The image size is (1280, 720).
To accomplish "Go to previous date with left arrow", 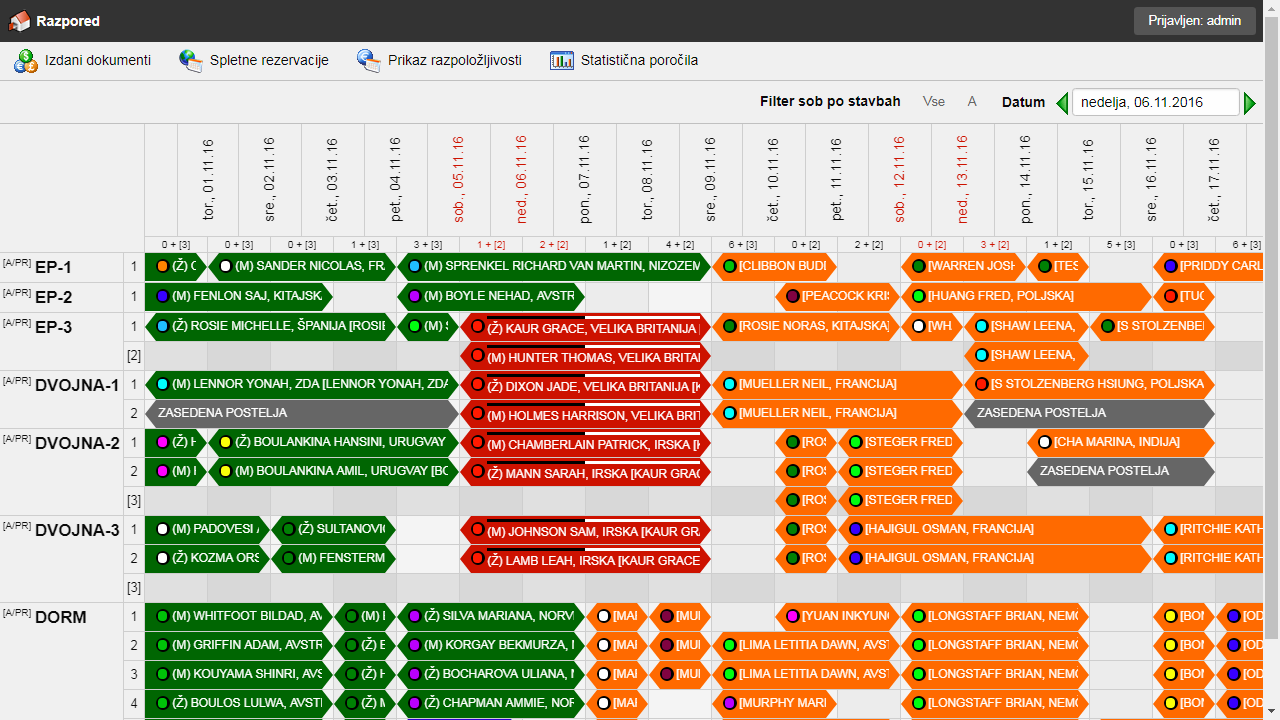I will (x=1062, y=103).
